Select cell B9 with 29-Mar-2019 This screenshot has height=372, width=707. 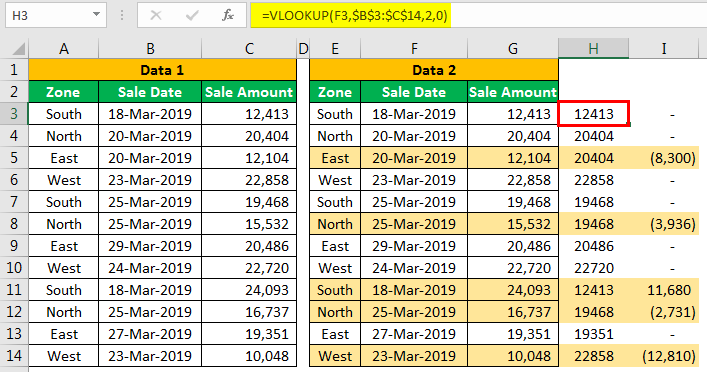point(150,246)
